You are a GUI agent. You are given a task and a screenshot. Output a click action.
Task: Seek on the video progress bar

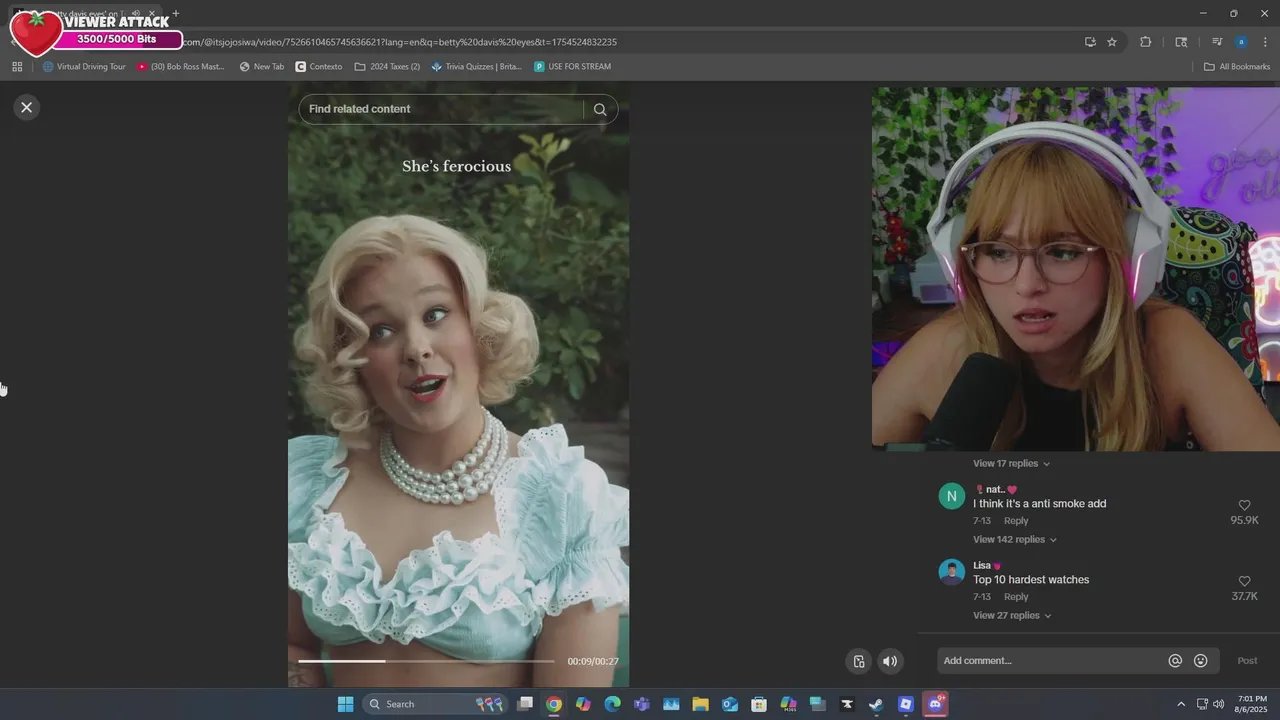[x=426, y=661]
